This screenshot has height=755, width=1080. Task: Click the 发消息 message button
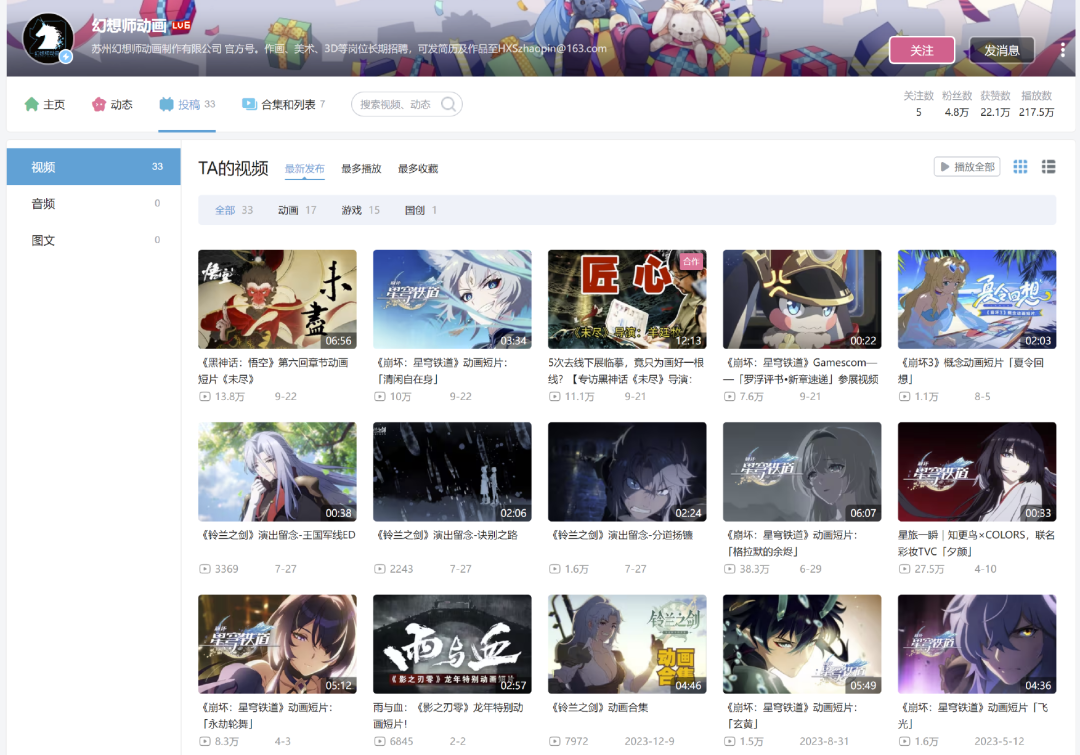pyautogui.click(x=1001, y=50)
